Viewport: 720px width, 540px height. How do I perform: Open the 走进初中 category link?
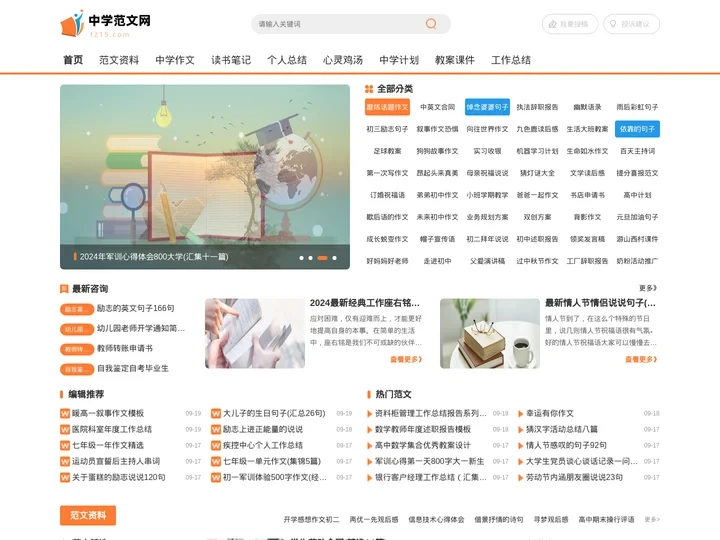[x=437, y=261]
